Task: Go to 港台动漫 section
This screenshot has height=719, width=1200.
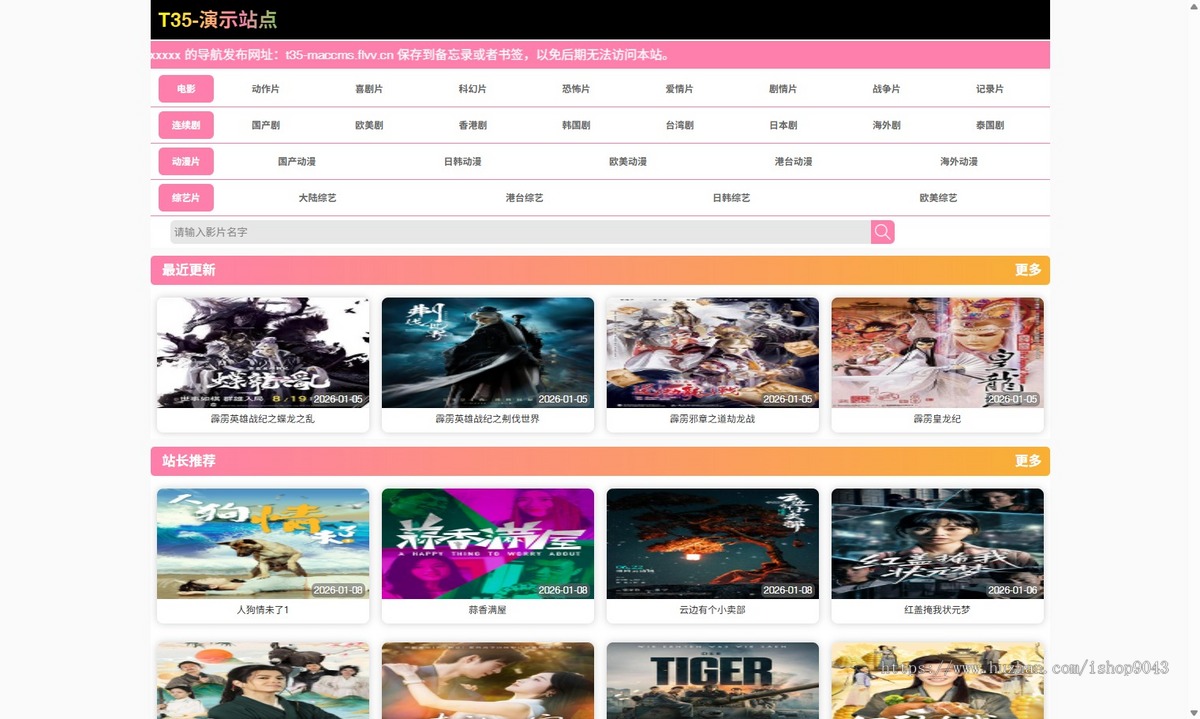Action: tap(794, 162)
